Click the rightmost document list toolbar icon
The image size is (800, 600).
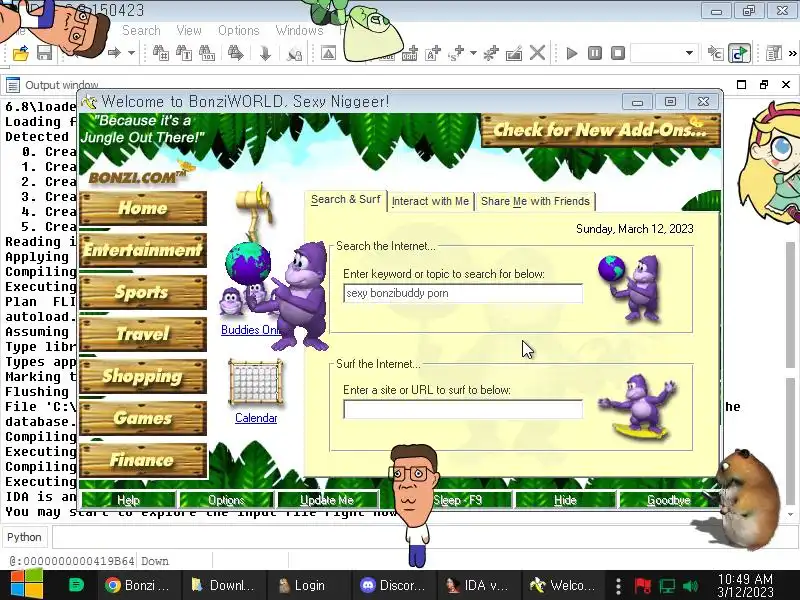(x=773, y=53)
